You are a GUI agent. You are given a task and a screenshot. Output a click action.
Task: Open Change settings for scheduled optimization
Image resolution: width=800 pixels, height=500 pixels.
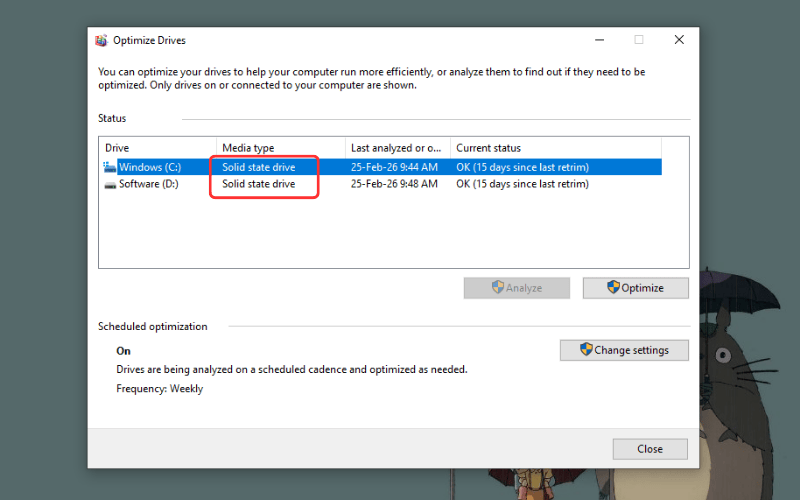coord(625,350)
